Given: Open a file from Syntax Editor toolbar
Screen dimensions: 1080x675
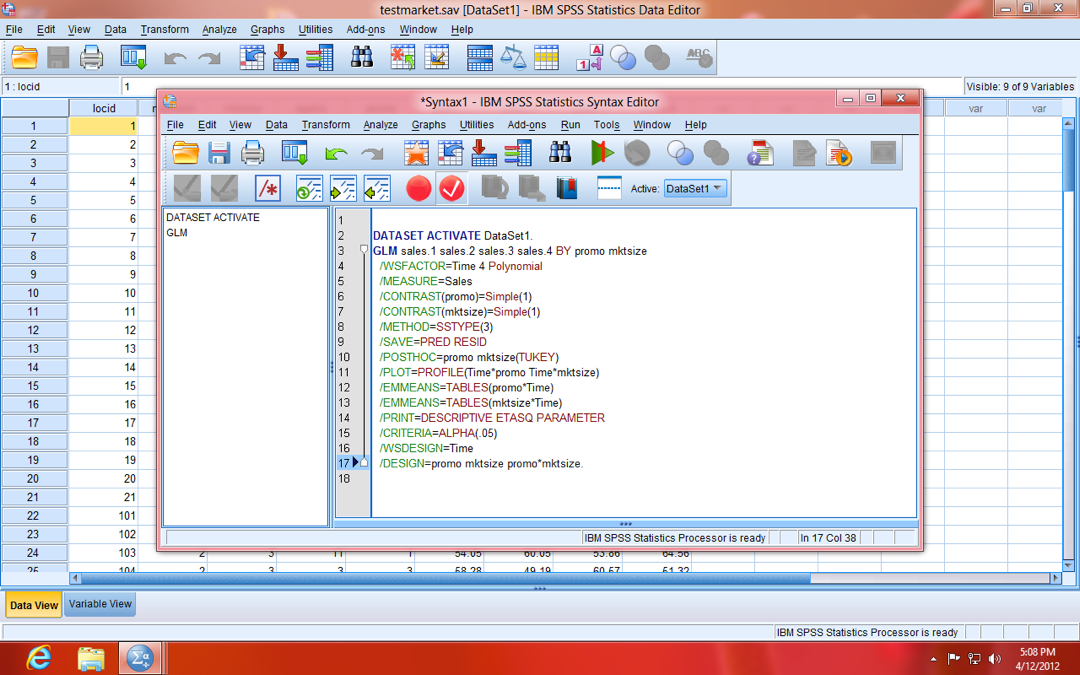Looking at the screenshot, I should tap(185, 152).
